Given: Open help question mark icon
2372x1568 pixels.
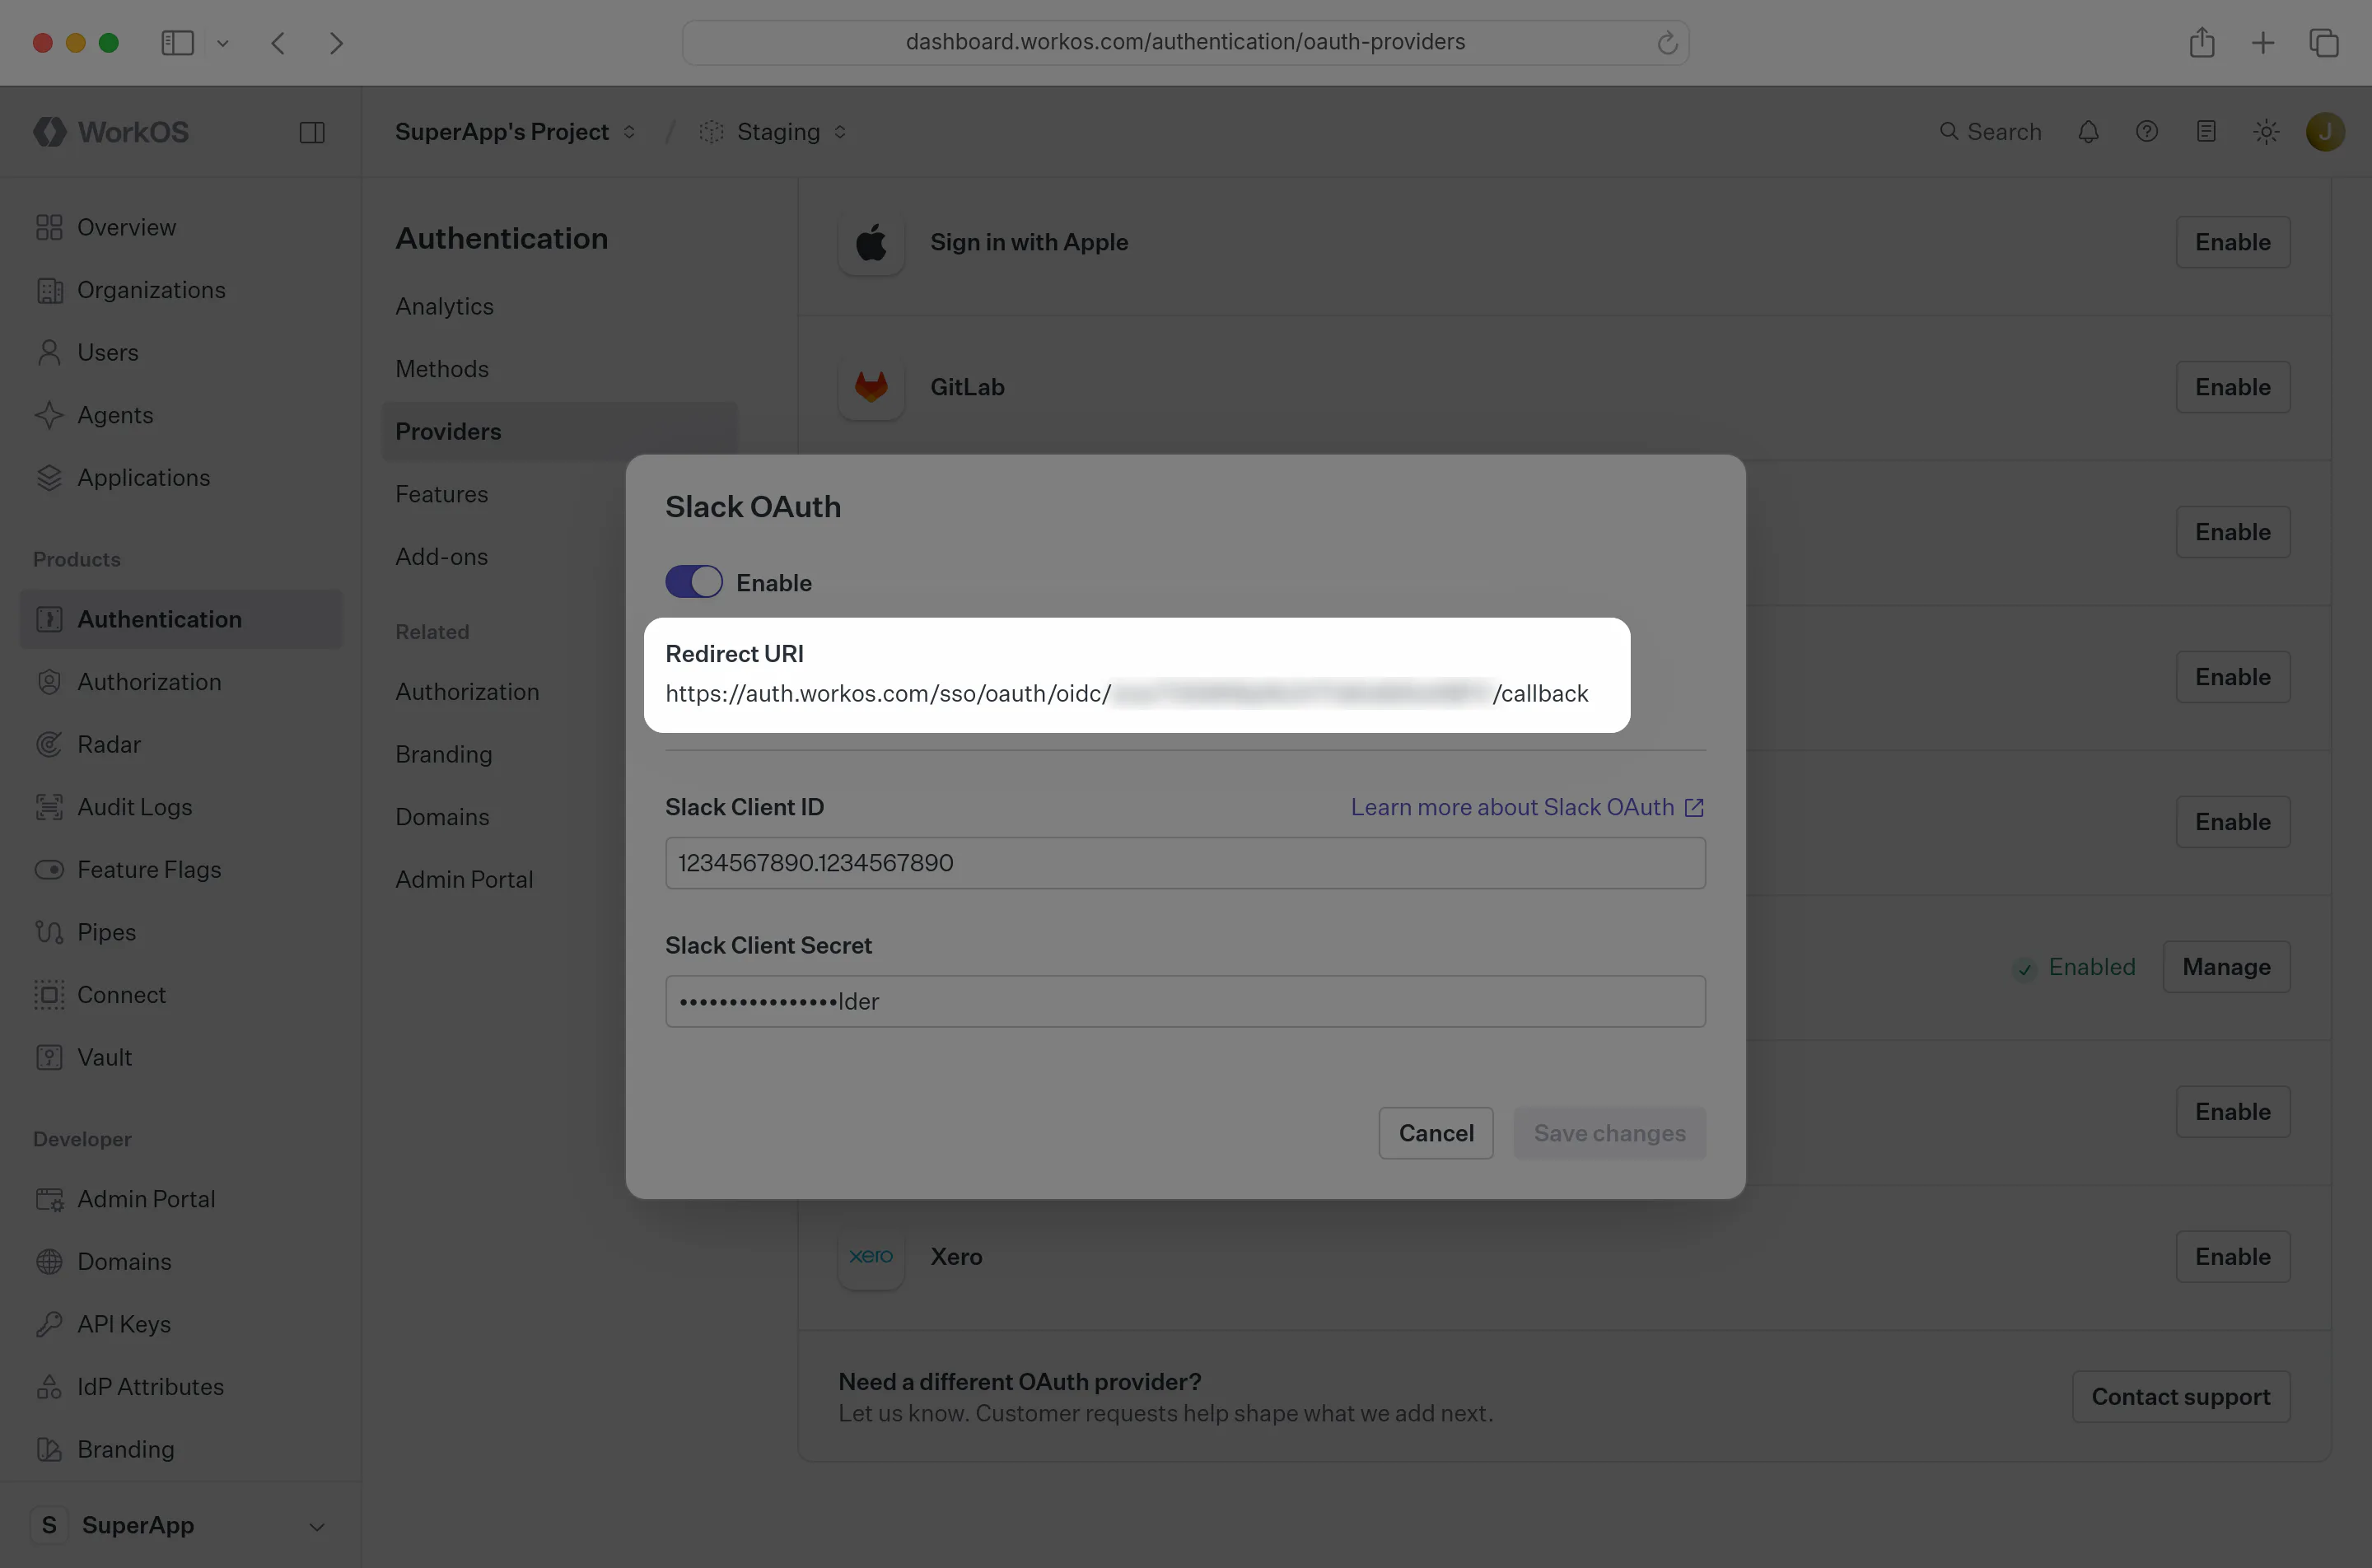Looking at the screenshot, I should [x=2147, y=131].
